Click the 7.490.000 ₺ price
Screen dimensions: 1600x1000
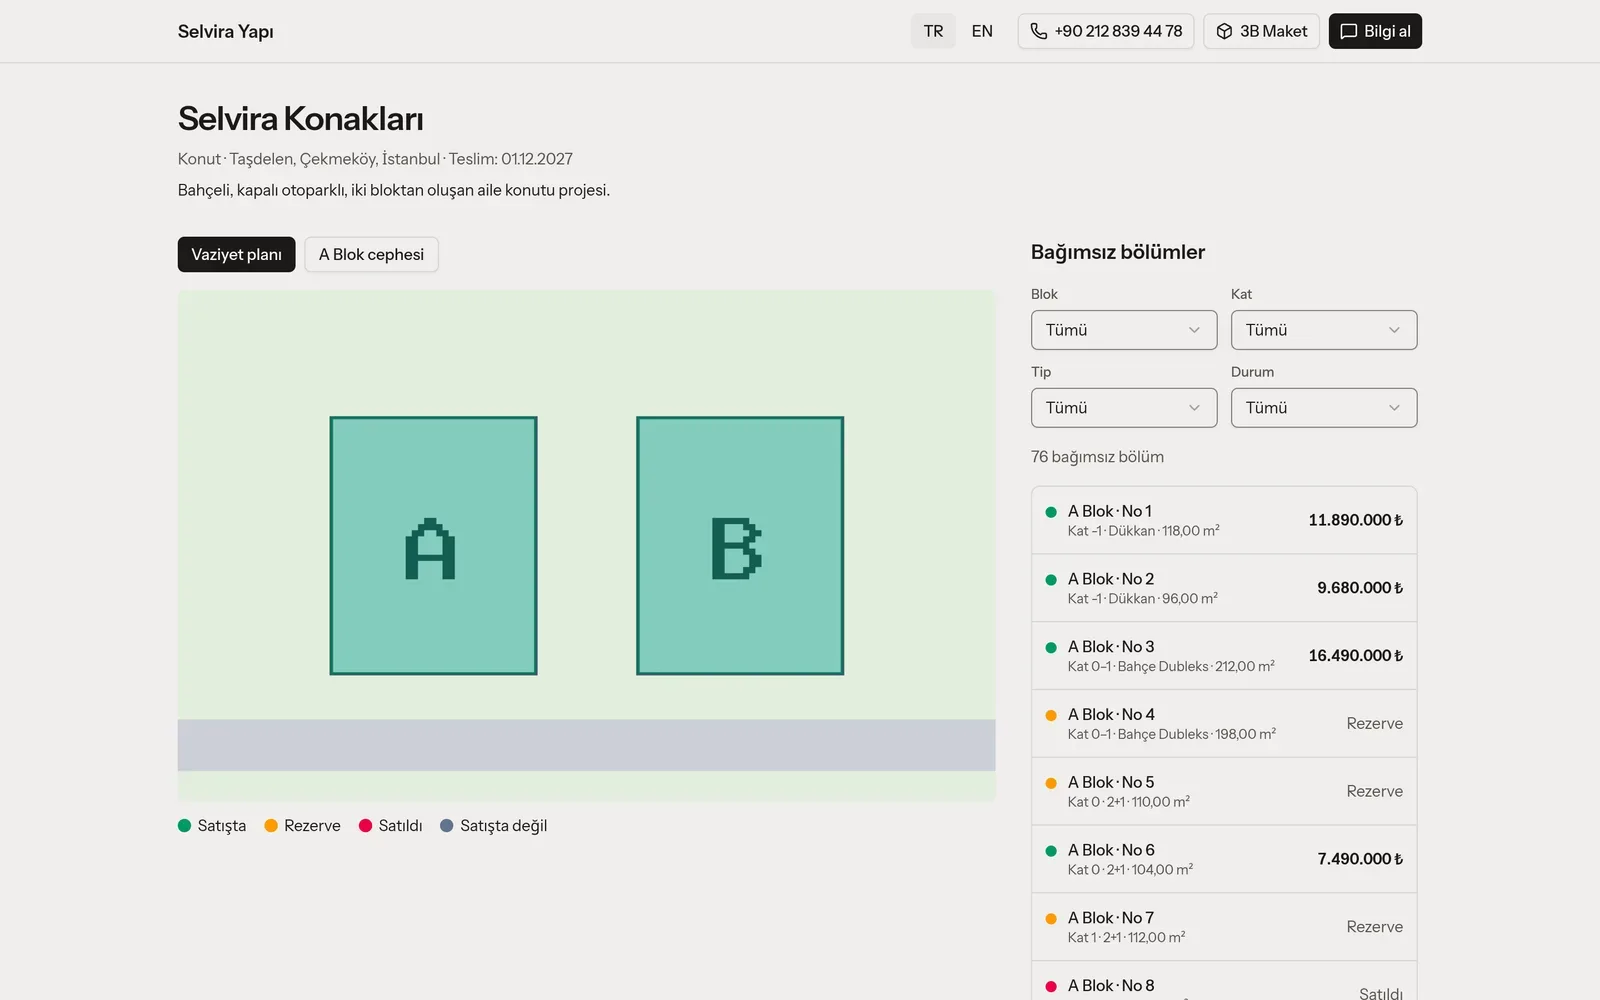[1360, 859]
